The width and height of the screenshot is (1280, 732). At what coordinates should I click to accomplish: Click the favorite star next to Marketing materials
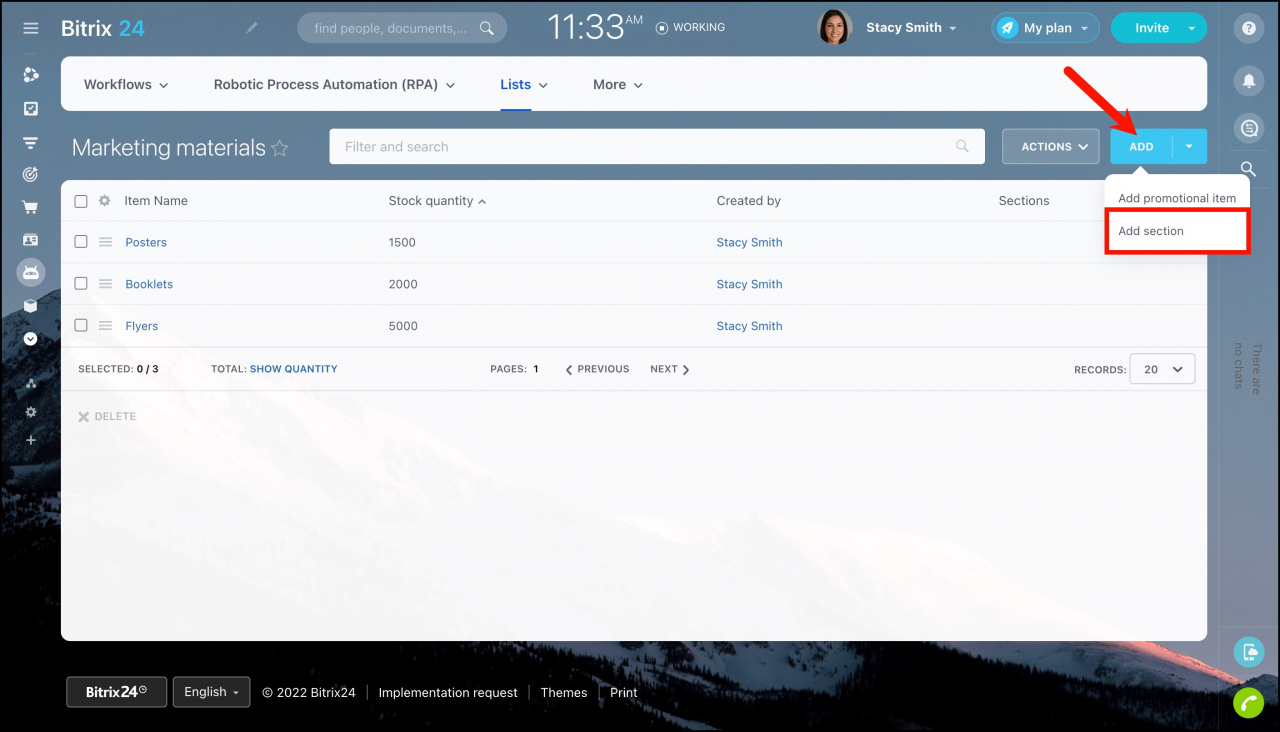(280, 149)
